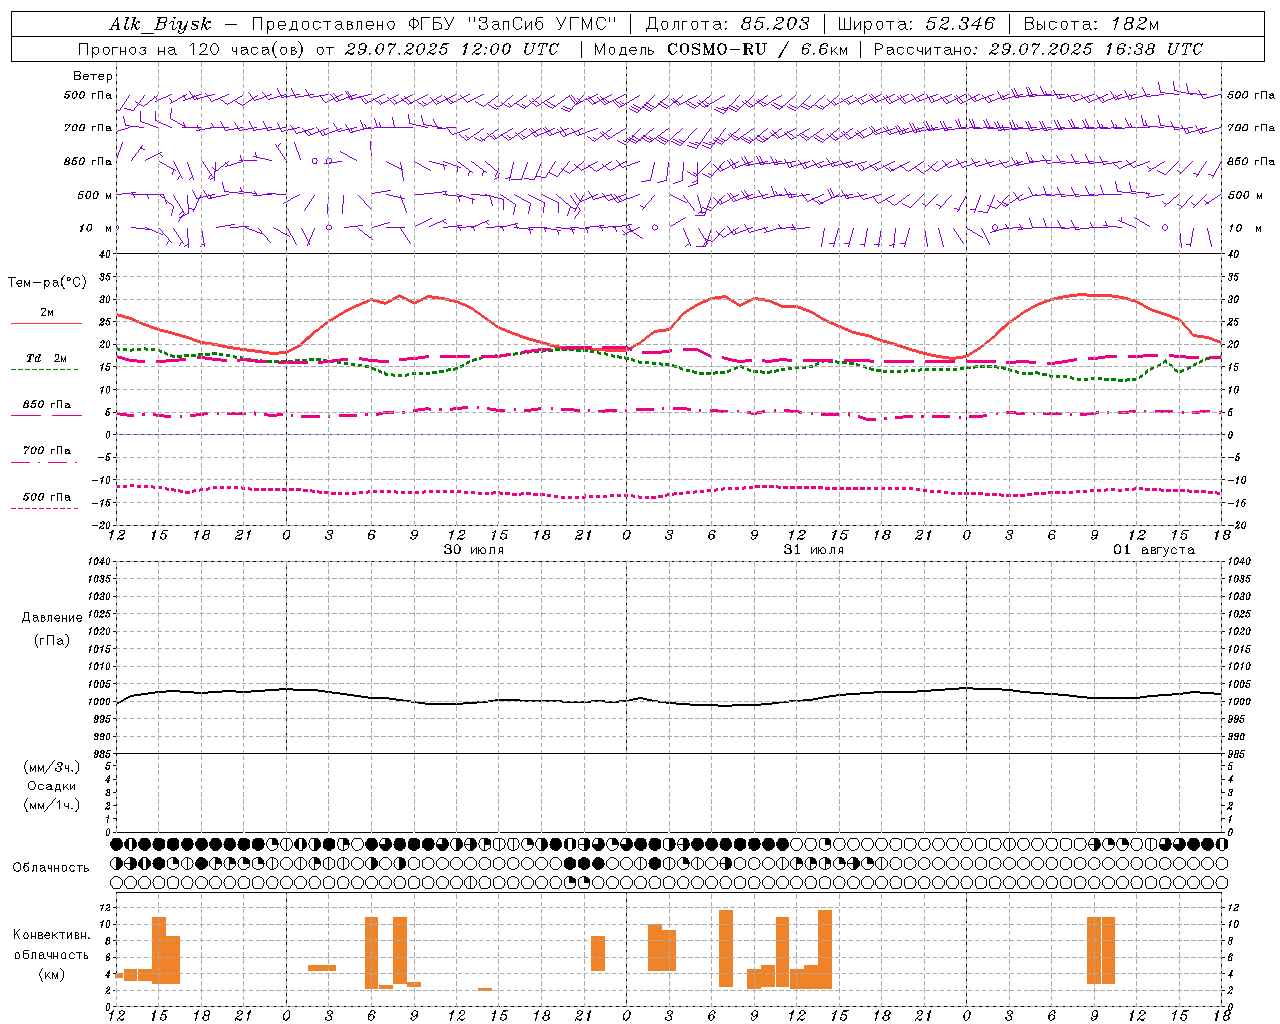The width and height of the screenshot is (1280, 1024).
Task: Click the '(км)' unit under convective cloudiness
Action: click(x=52, y=974)
